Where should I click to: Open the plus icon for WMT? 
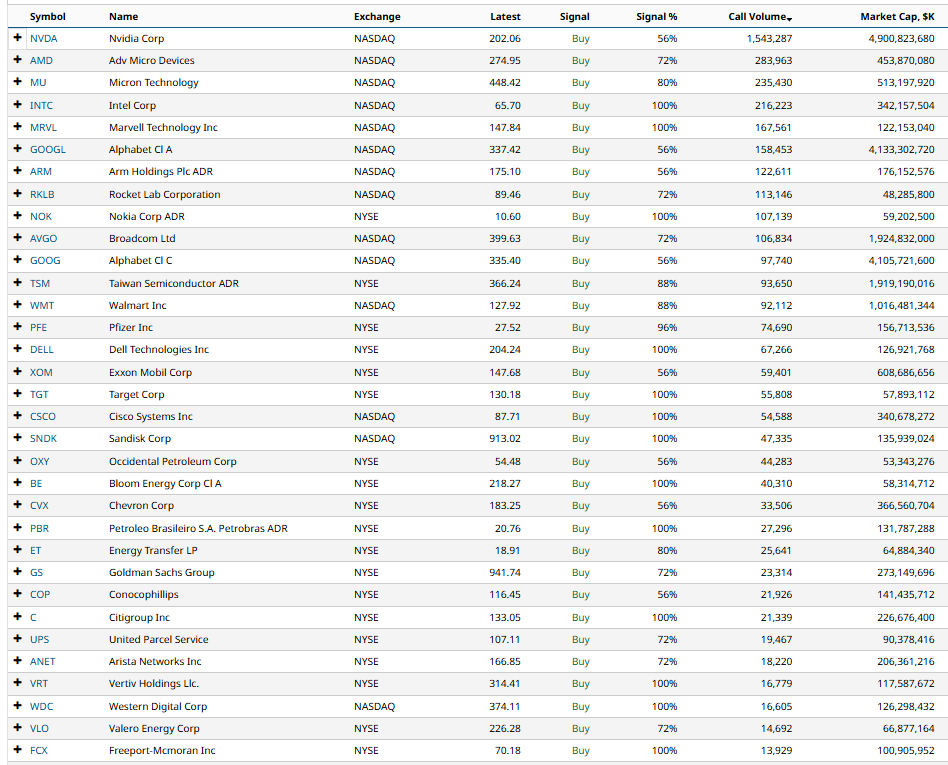(x=17, y=305)
